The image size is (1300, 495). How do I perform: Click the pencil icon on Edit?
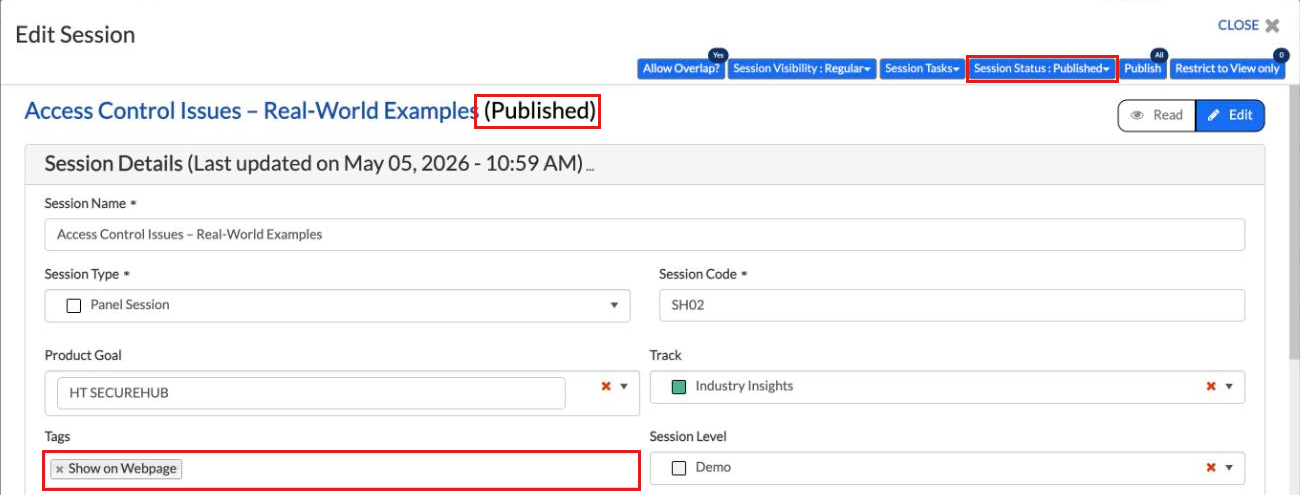(1214, 115)
